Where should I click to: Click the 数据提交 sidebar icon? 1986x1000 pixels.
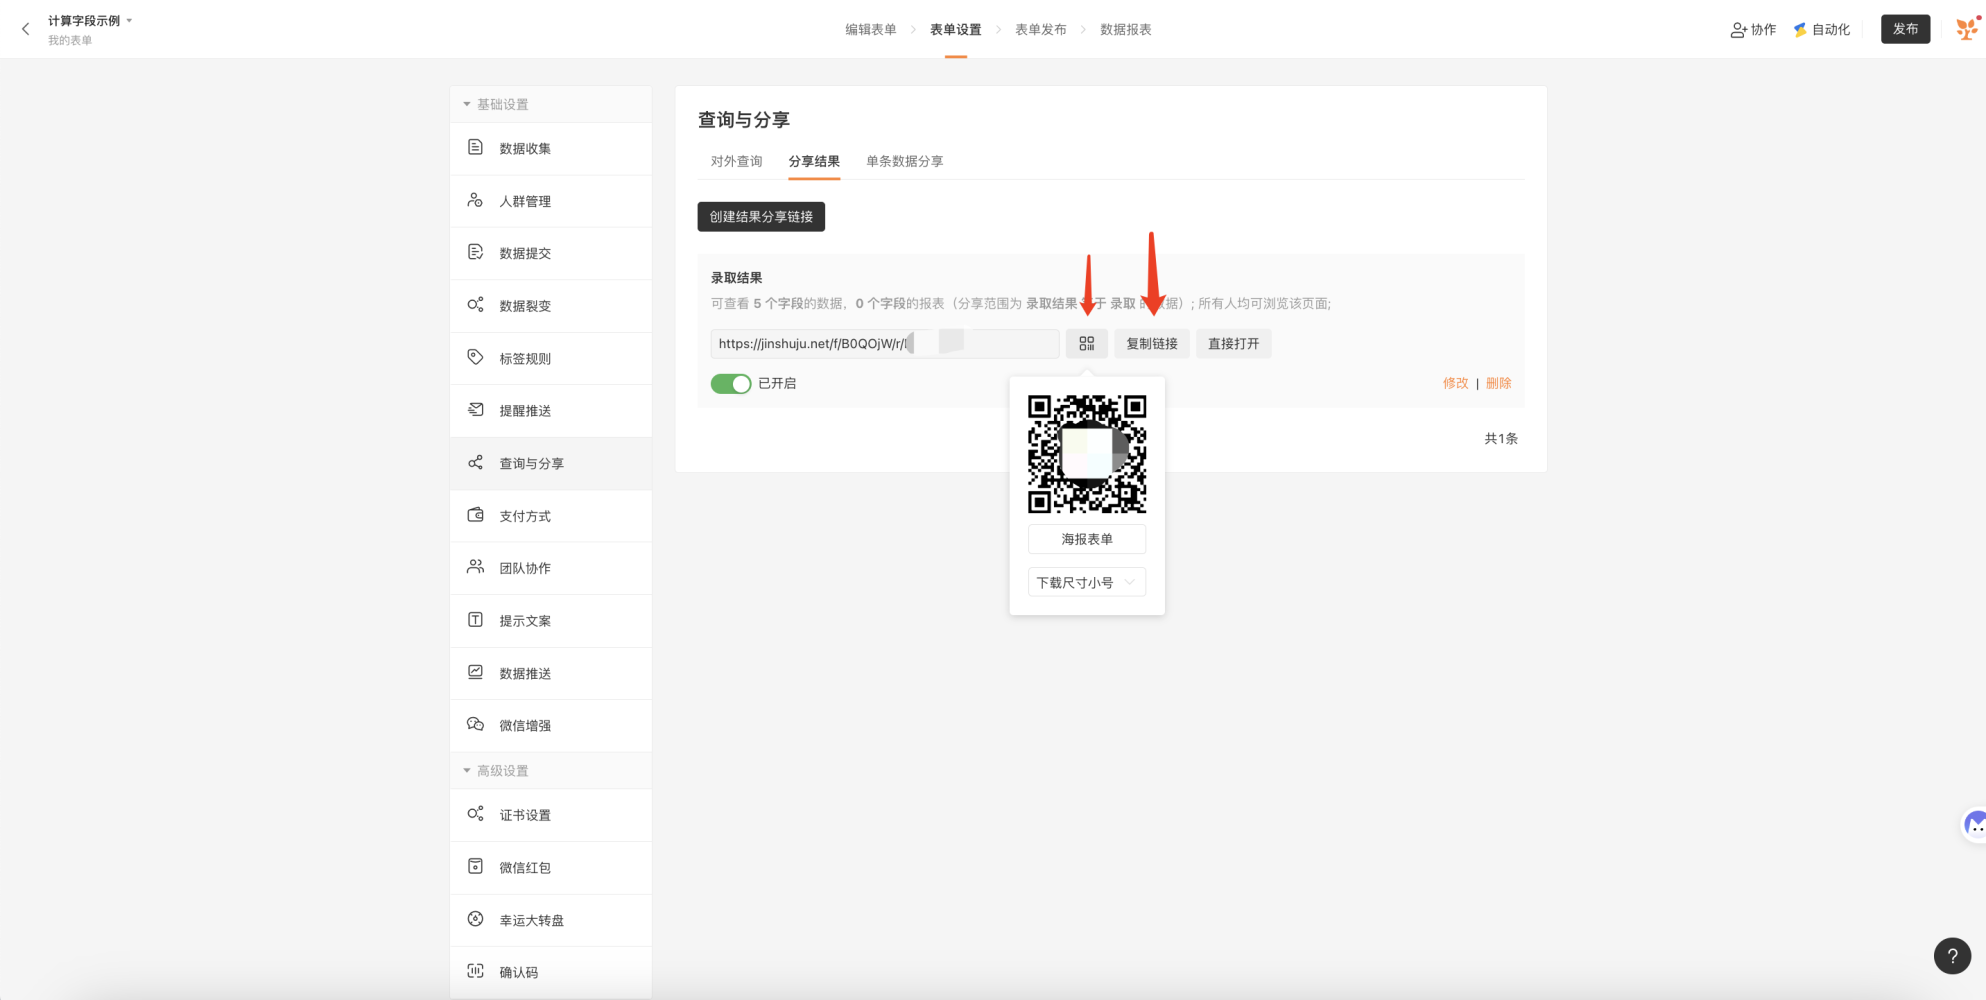[476, 252]
